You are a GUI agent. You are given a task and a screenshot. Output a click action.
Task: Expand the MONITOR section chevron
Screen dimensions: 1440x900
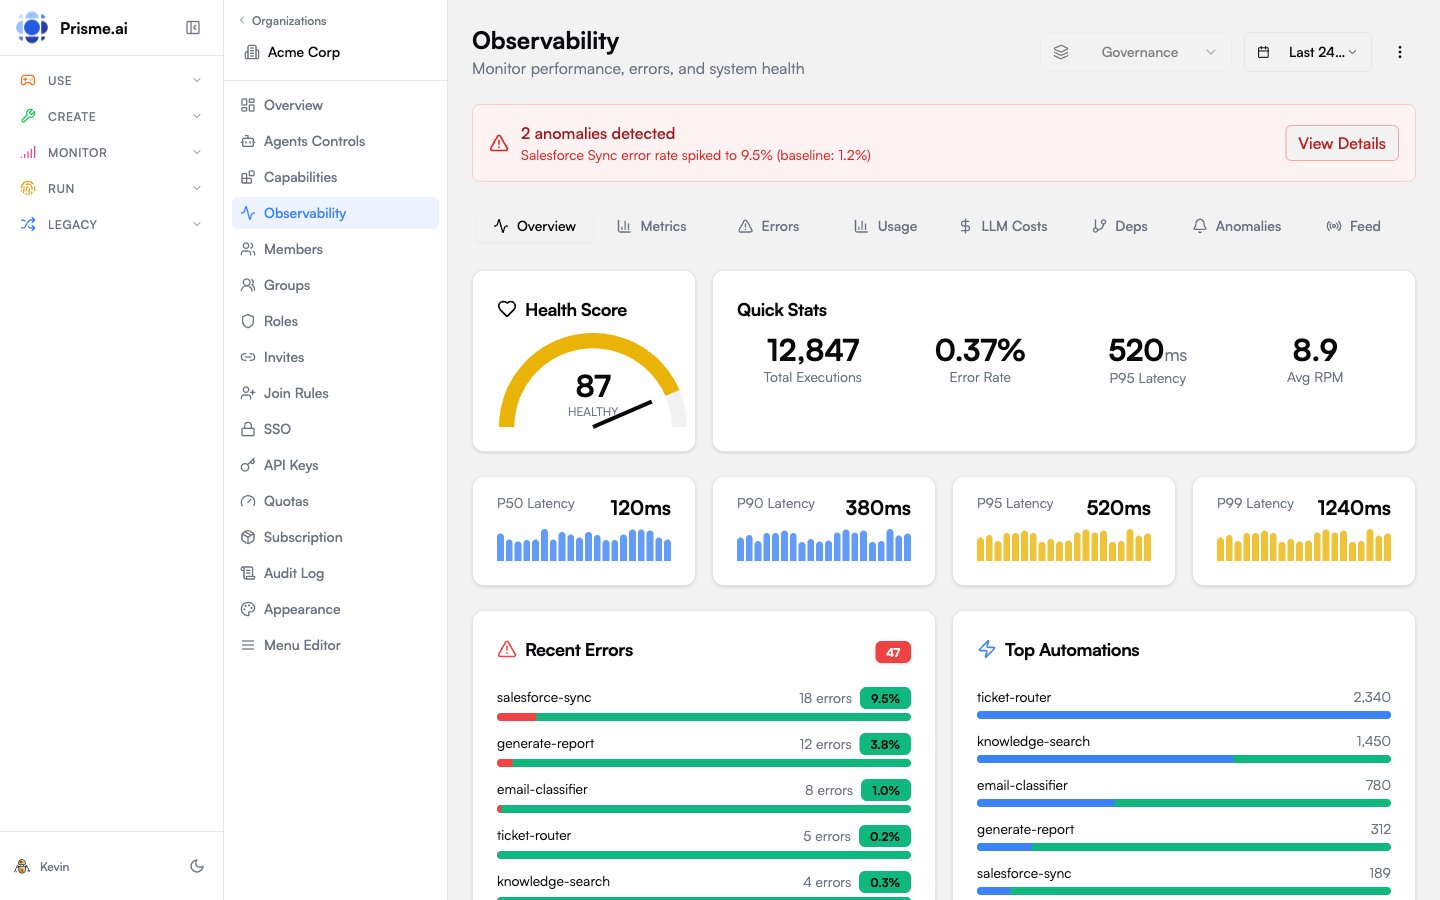pyautogui.click(x=197, y=152)
